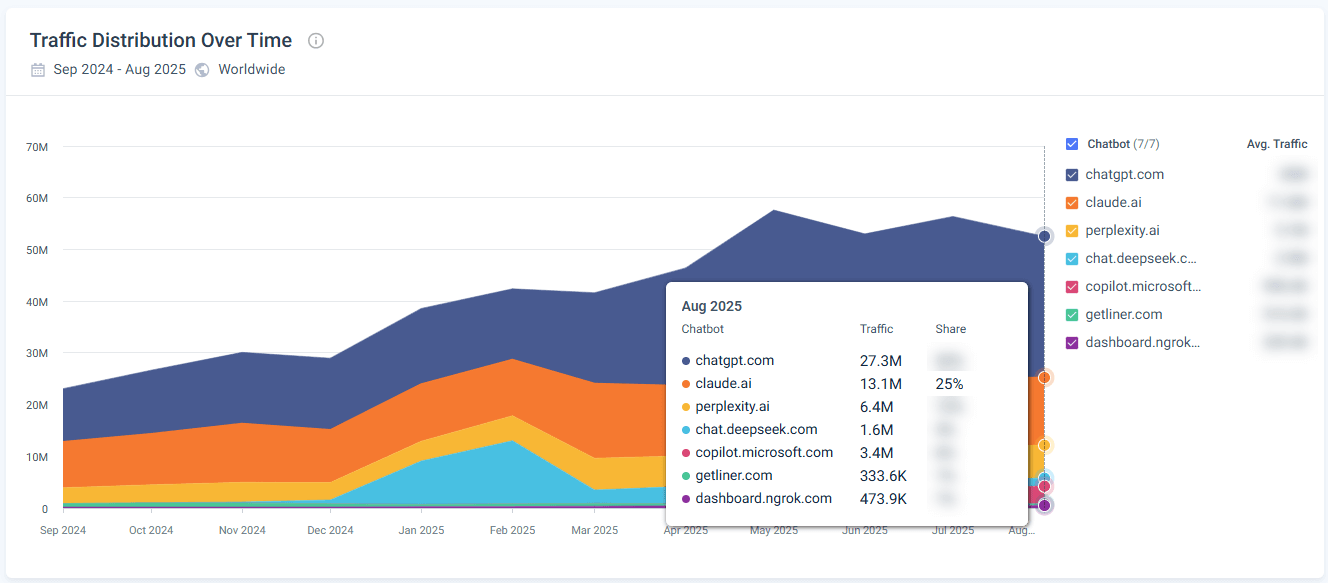Viewport: 1328px width, 583px height.
Task: Click the Worldwide region label
Action: click(252, 70)
